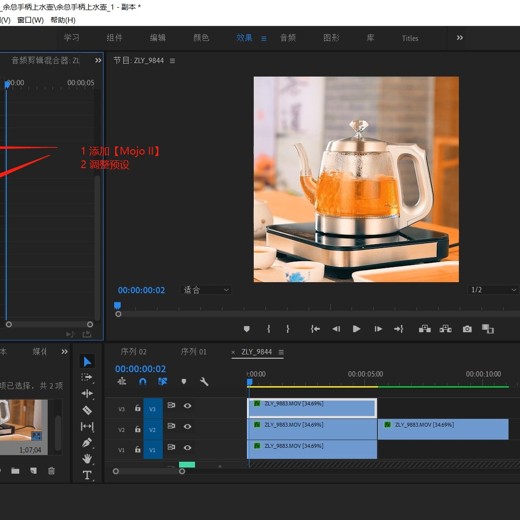The image size is (520, 520).
Task: Open timeline wrench display settings
Action: [x=204, y=381]
